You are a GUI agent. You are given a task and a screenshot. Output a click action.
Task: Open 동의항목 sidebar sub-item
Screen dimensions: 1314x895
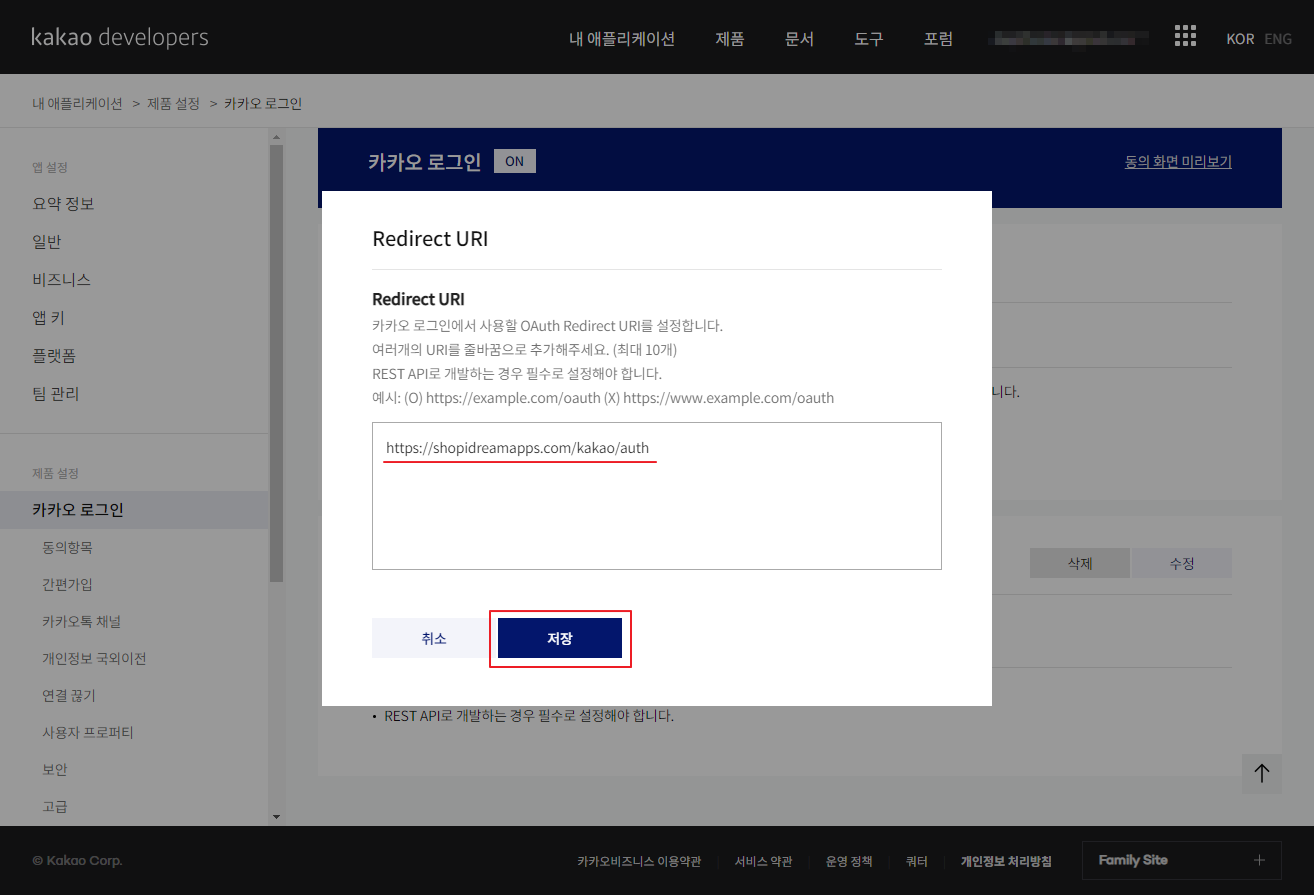coord(67,548)
